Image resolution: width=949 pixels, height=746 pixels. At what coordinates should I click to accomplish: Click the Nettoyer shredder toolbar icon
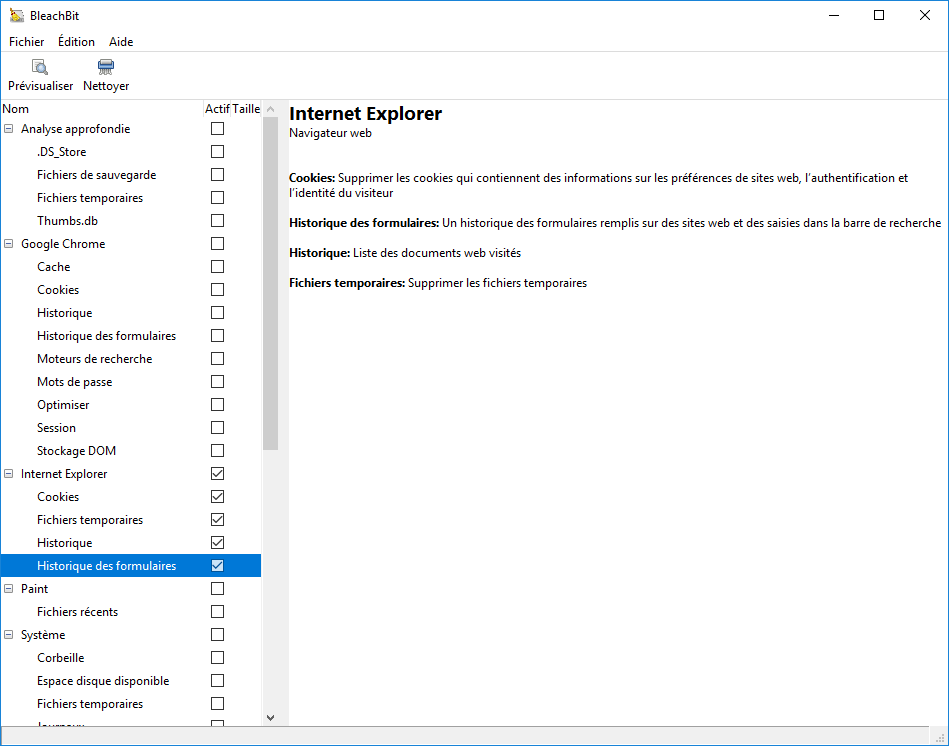pos(106,67)
